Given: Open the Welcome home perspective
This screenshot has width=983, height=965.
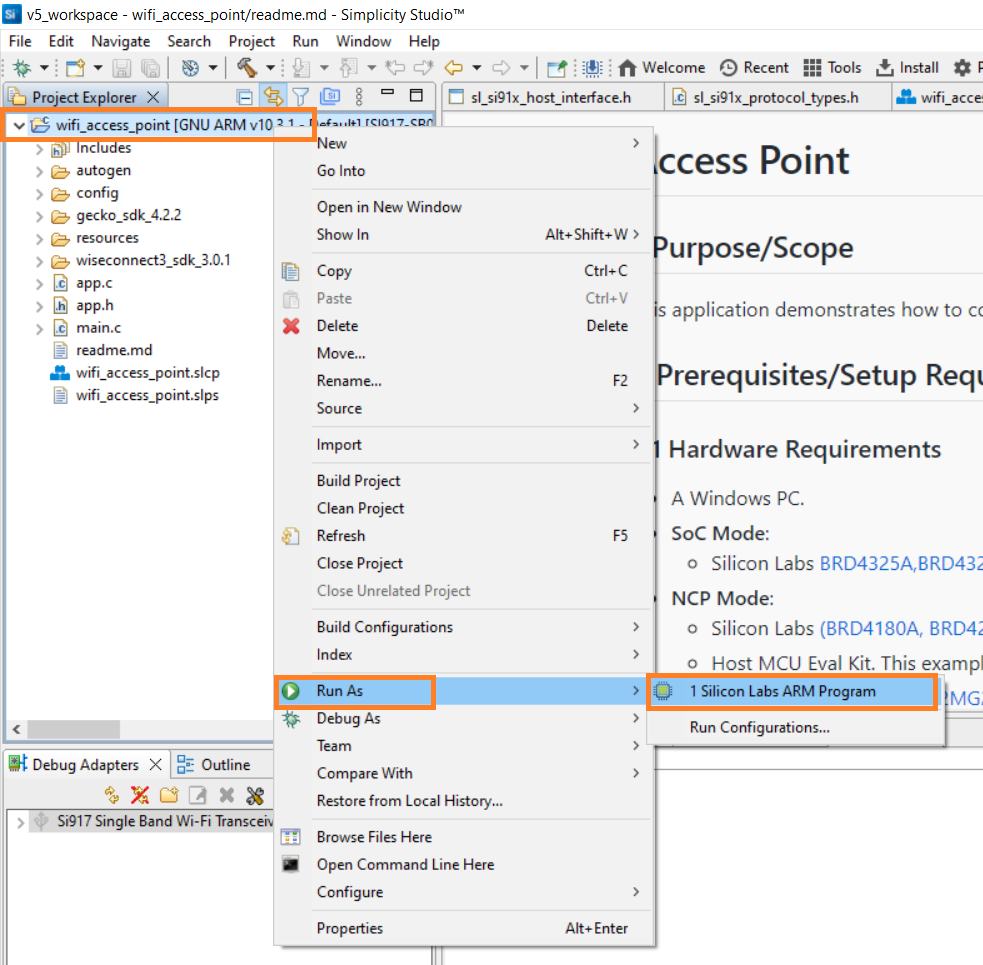Looking at the screenshot, I should coord(661,68).
